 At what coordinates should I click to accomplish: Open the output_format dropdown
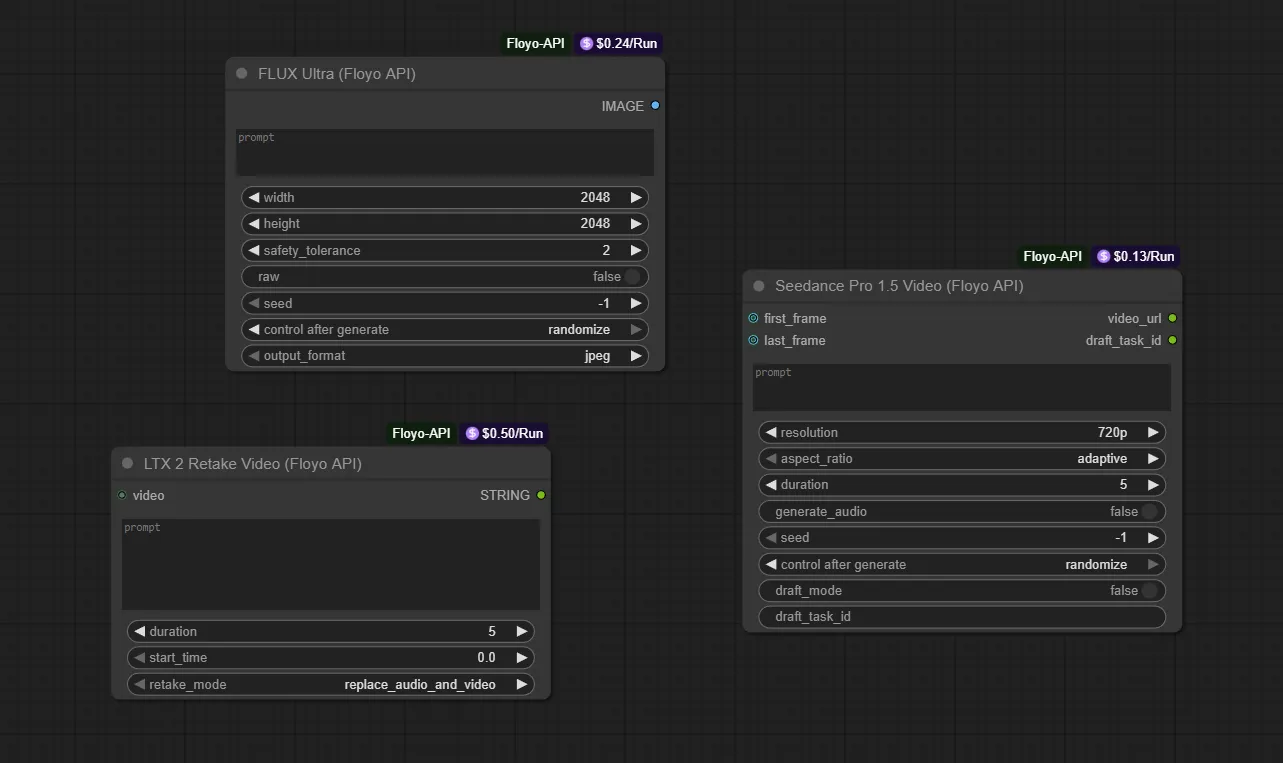pos(445,355)
